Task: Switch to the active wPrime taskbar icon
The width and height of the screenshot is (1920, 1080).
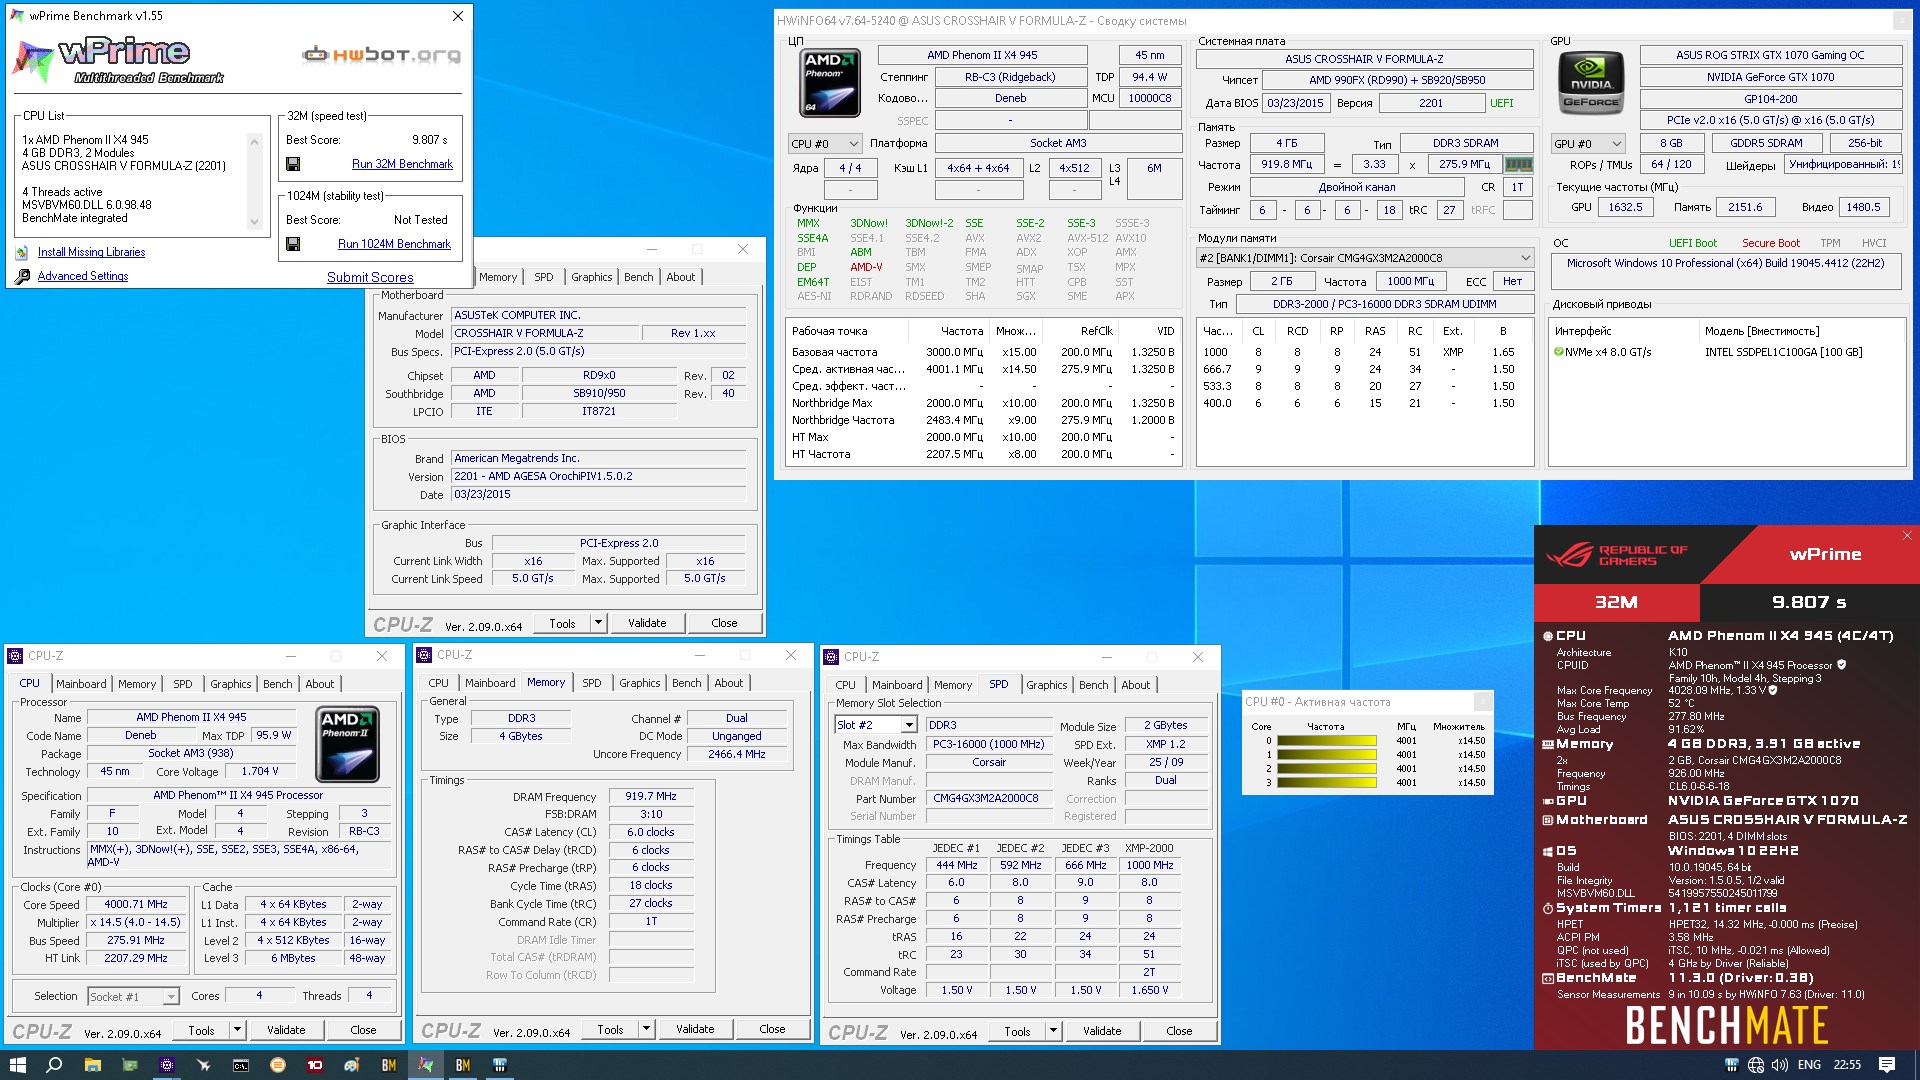Action: coord(426,1065)
